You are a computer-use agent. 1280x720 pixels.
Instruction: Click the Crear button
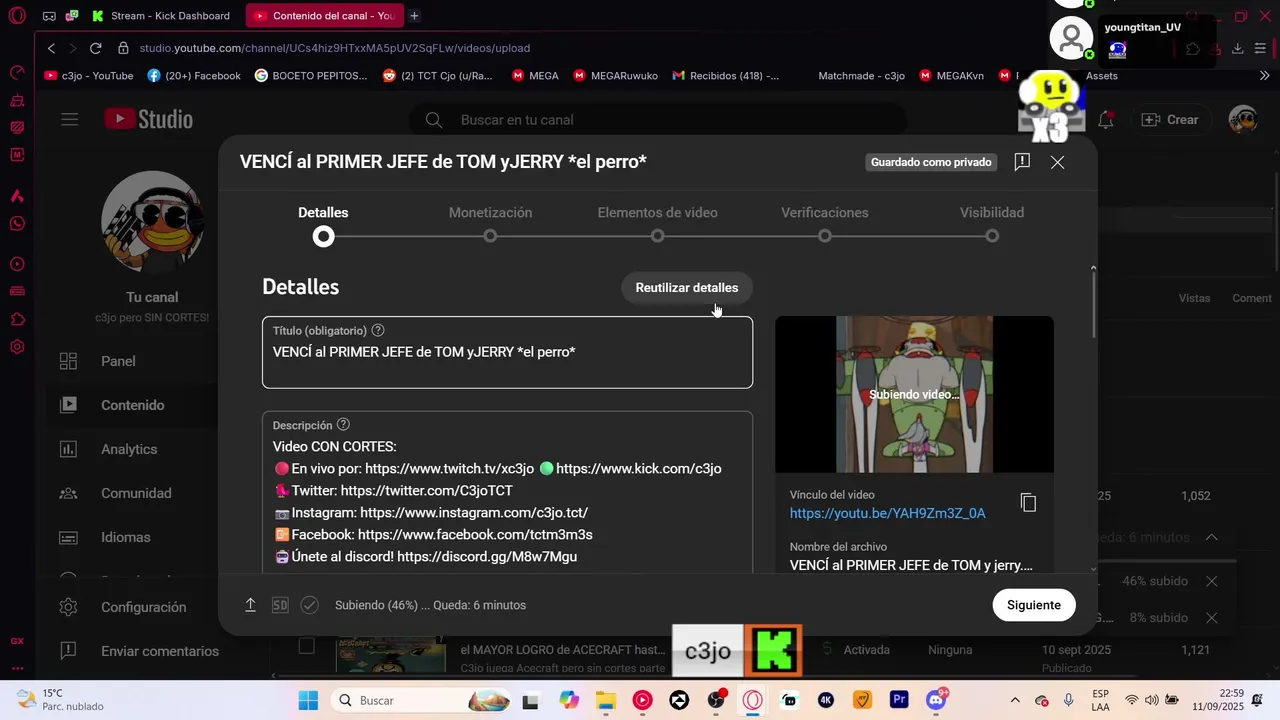click(1169, 120)
